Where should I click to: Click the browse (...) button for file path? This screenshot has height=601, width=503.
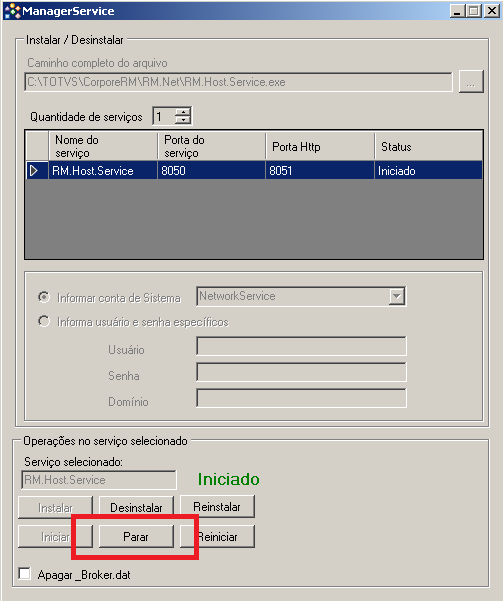[471, 81]
